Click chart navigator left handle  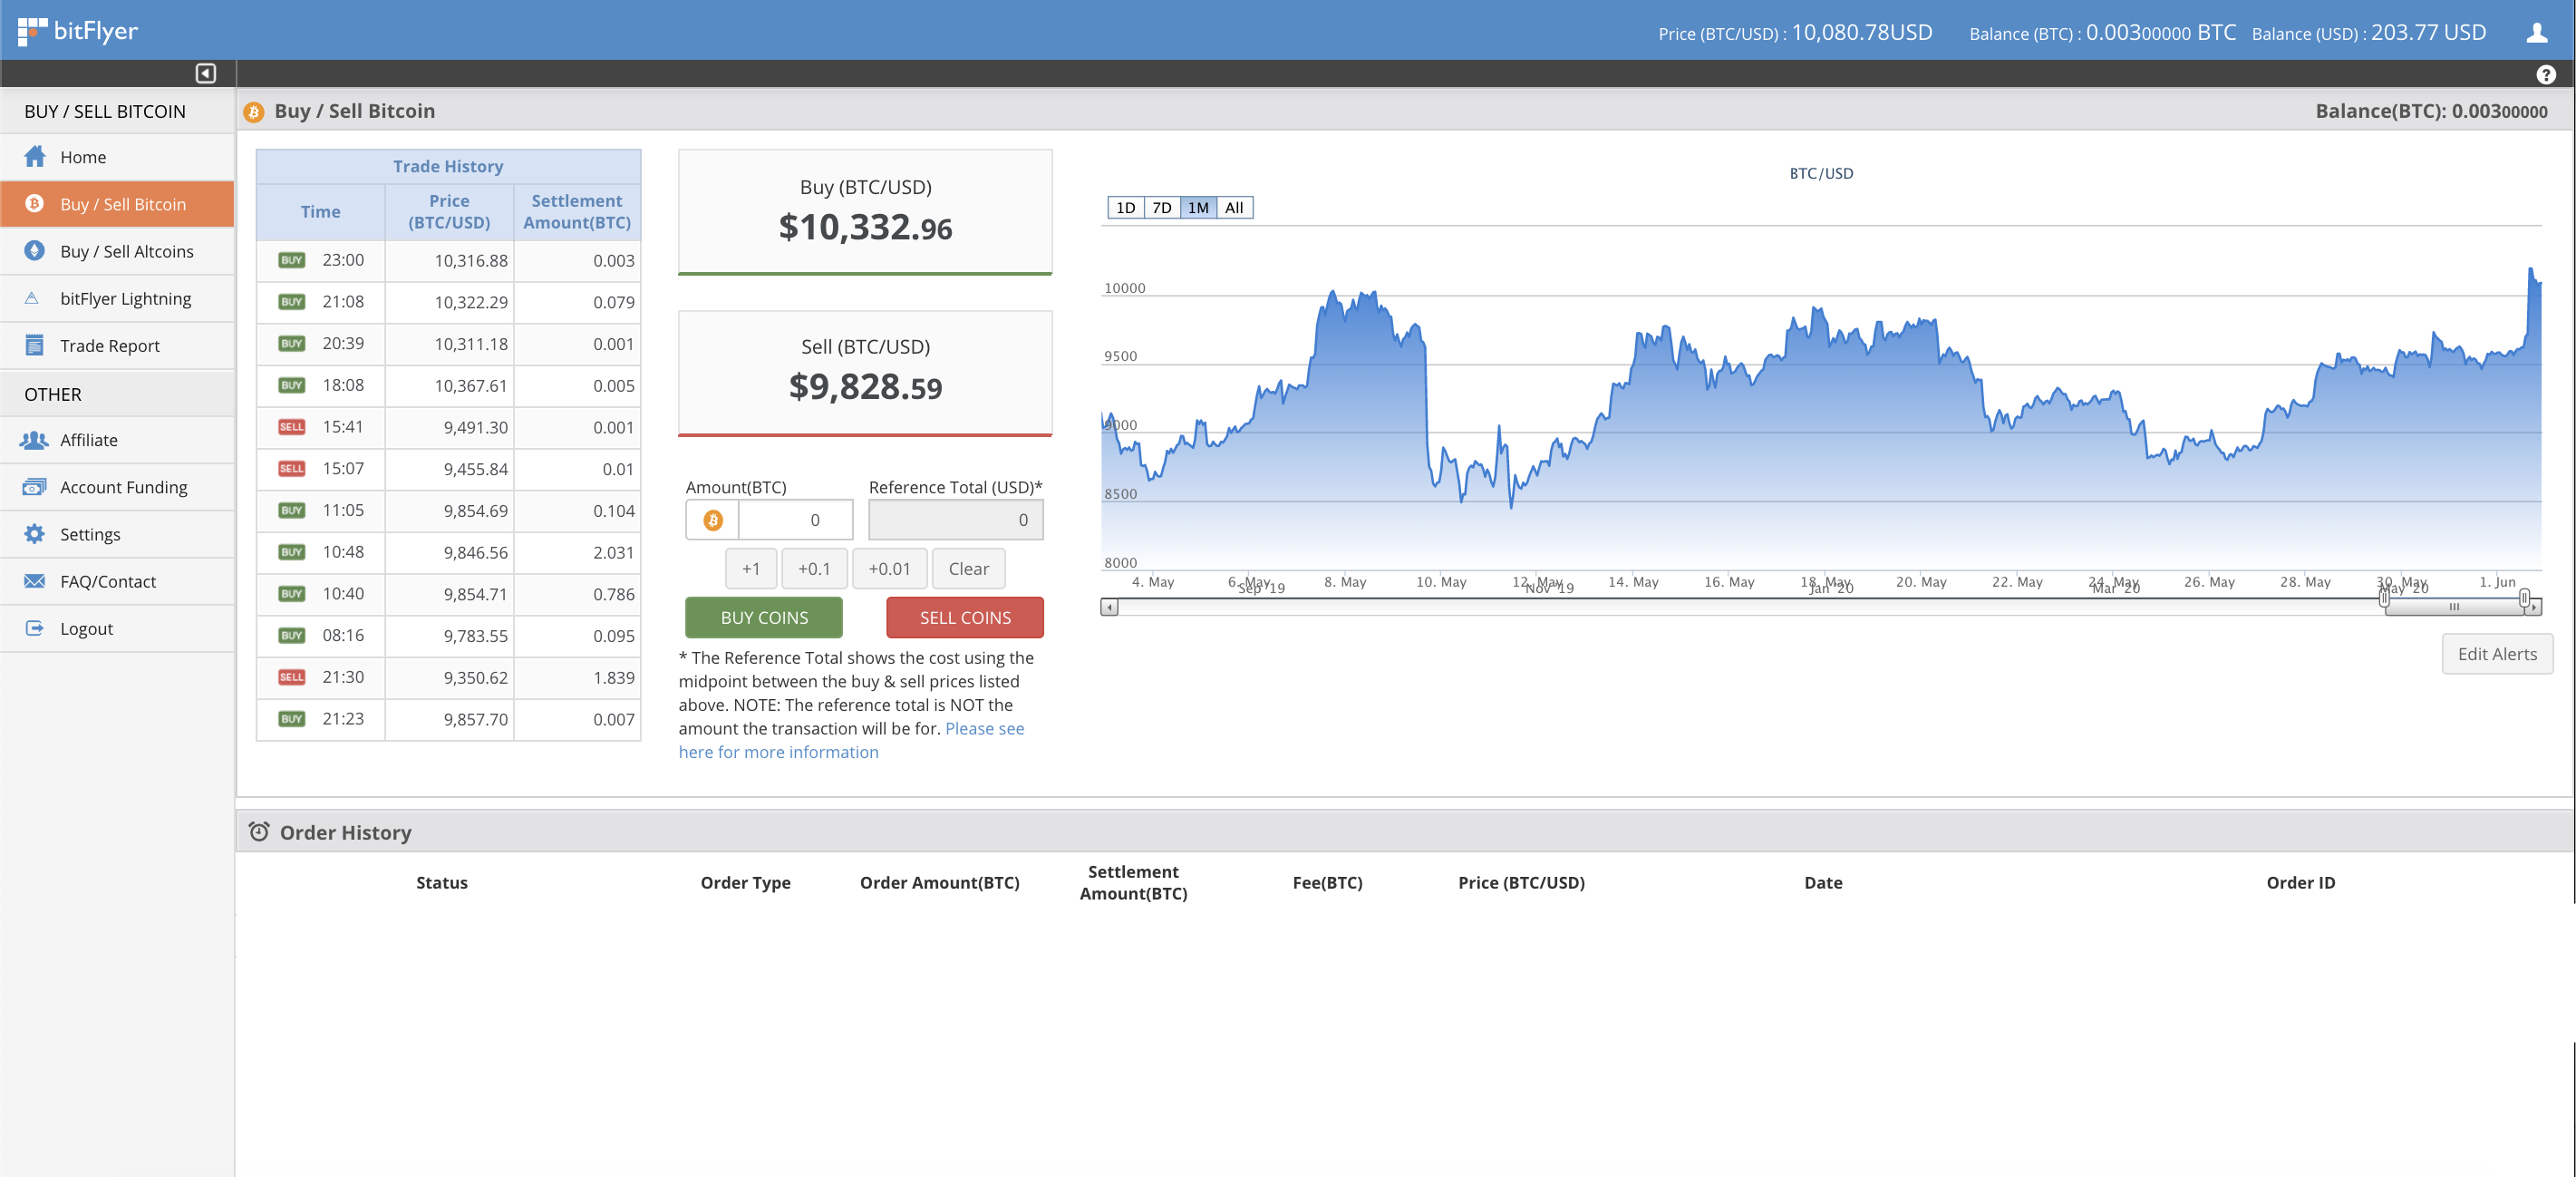[x=2384, y=598]
